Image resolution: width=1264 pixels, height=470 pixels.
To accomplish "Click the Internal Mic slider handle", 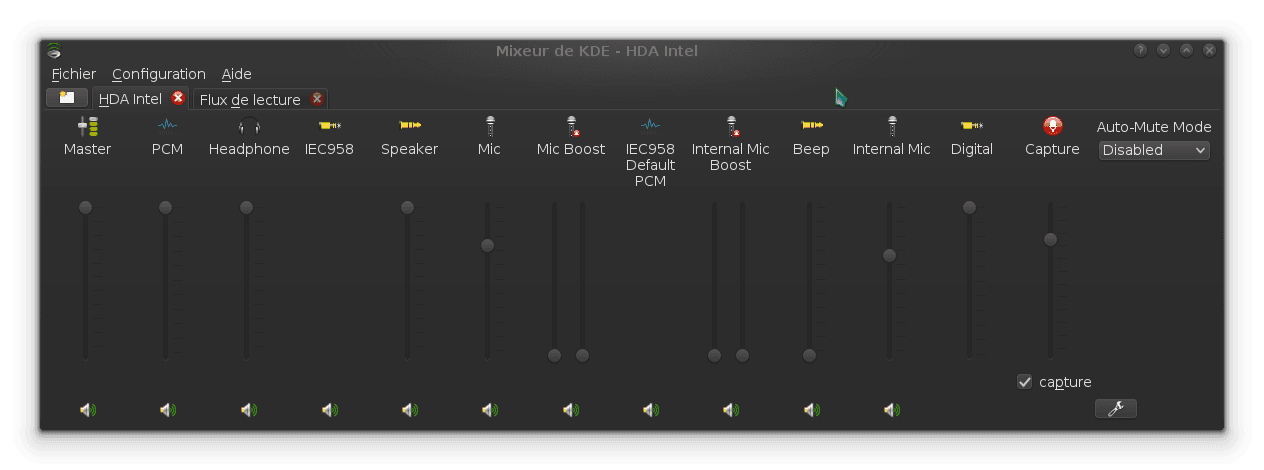I will tap(890, 256).
